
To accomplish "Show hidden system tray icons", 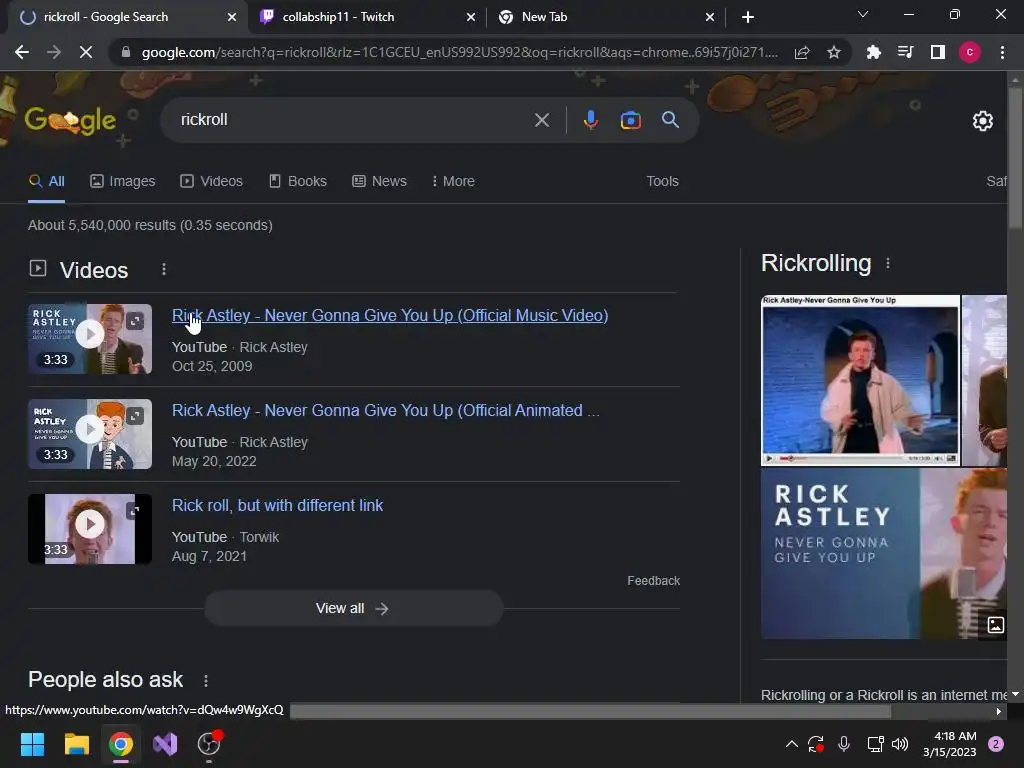I will [x=792, y=744].
